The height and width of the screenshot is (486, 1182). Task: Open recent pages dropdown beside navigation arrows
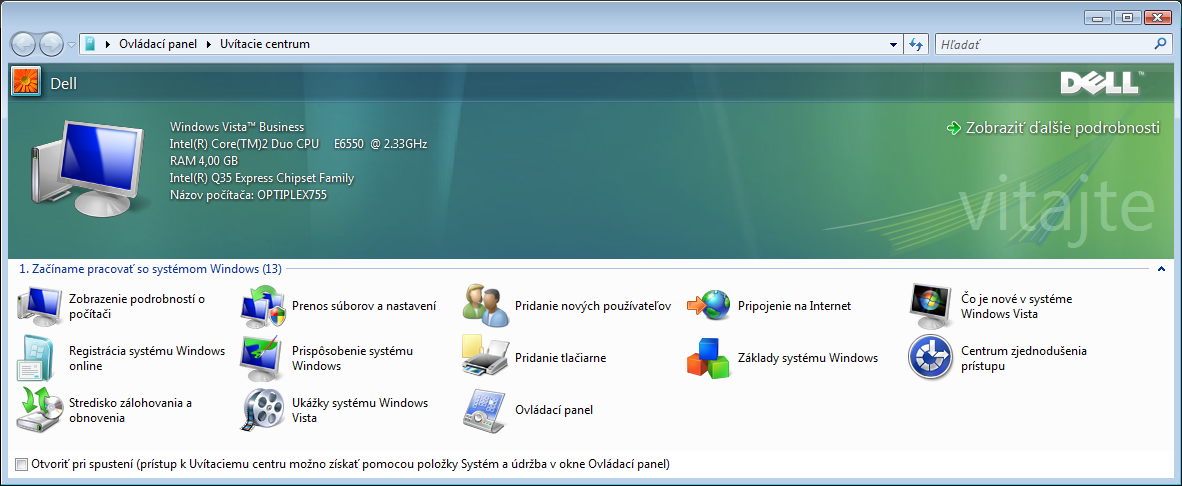click(72, 44)
